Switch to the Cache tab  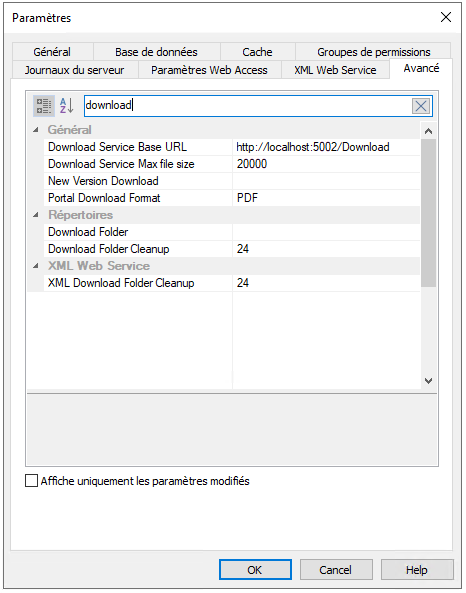pyautogui.click(x=257, y=52)
